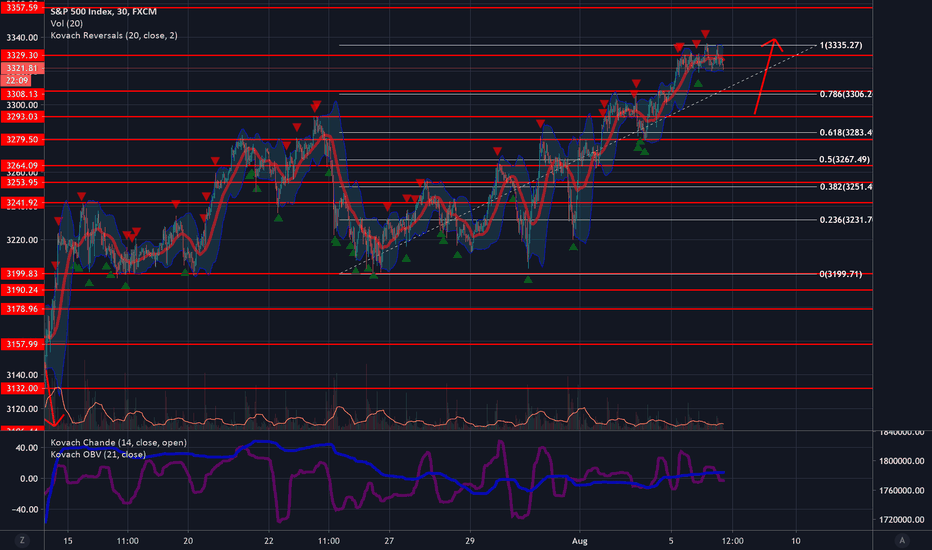Click the 3329.30 red price label
The image size is (932, 550).
click(x=22, y=55)
